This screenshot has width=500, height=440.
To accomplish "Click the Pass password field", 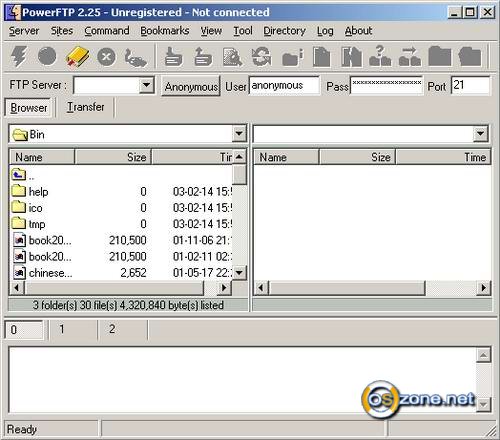I will point(387,86).
